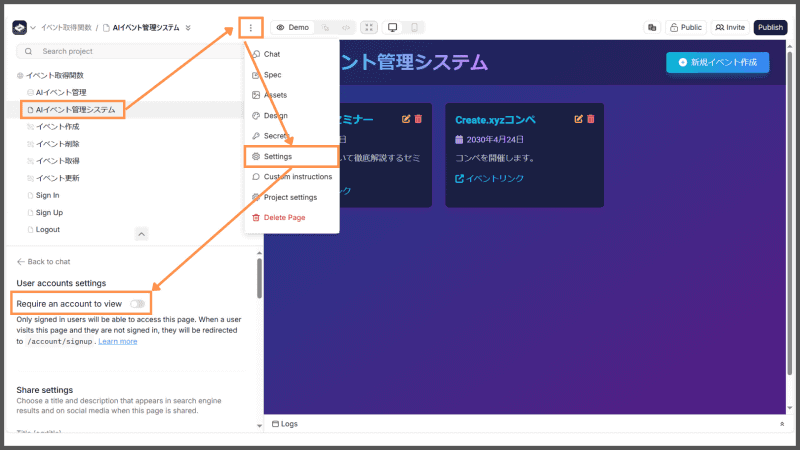Image resolution: width=800 pixels, height=450 pixels.
Task: Click 新規イベント作成 button
Action: (717, 62)
